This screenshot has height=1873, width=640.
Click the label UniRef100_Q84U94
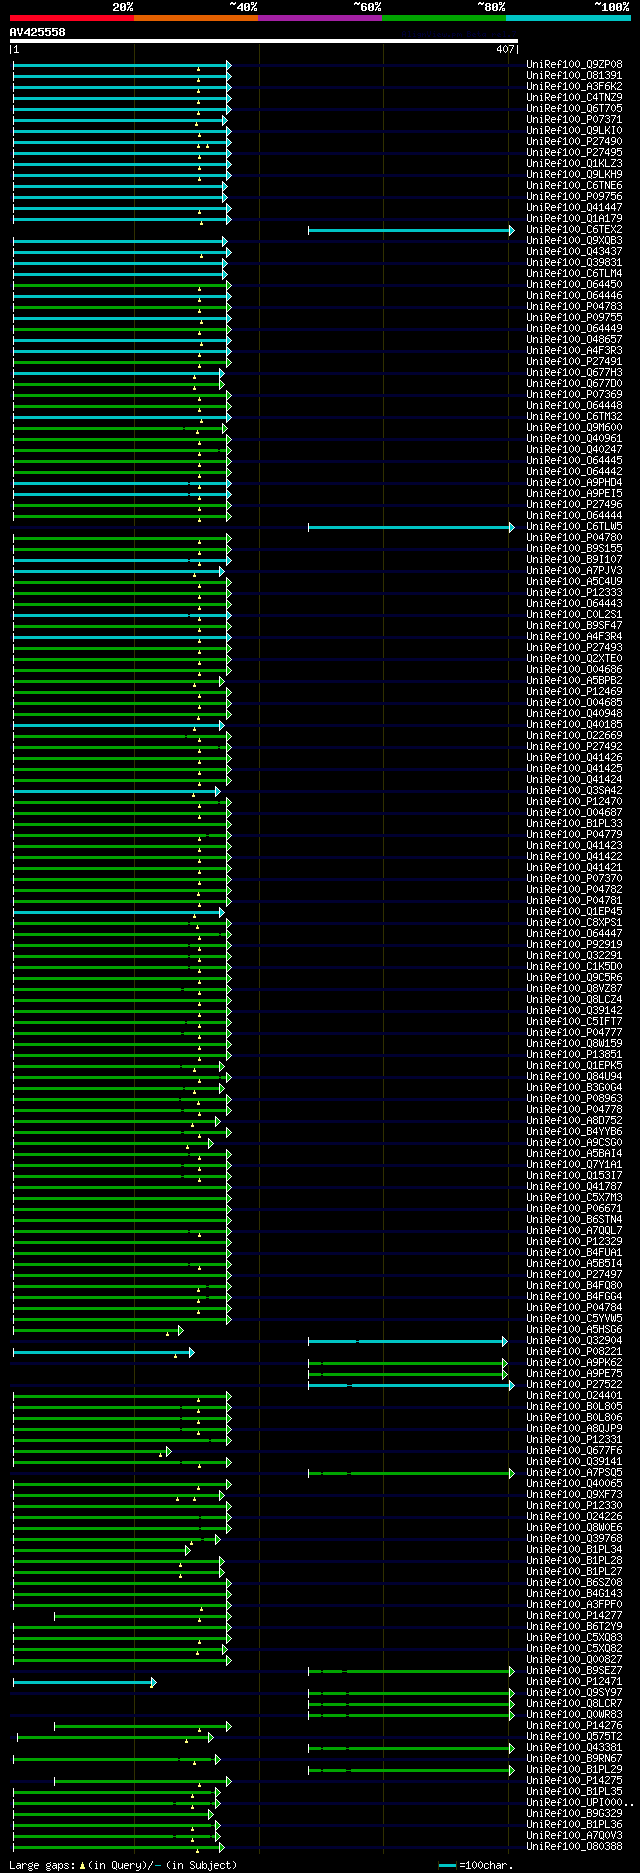(x=574, y=1077)
